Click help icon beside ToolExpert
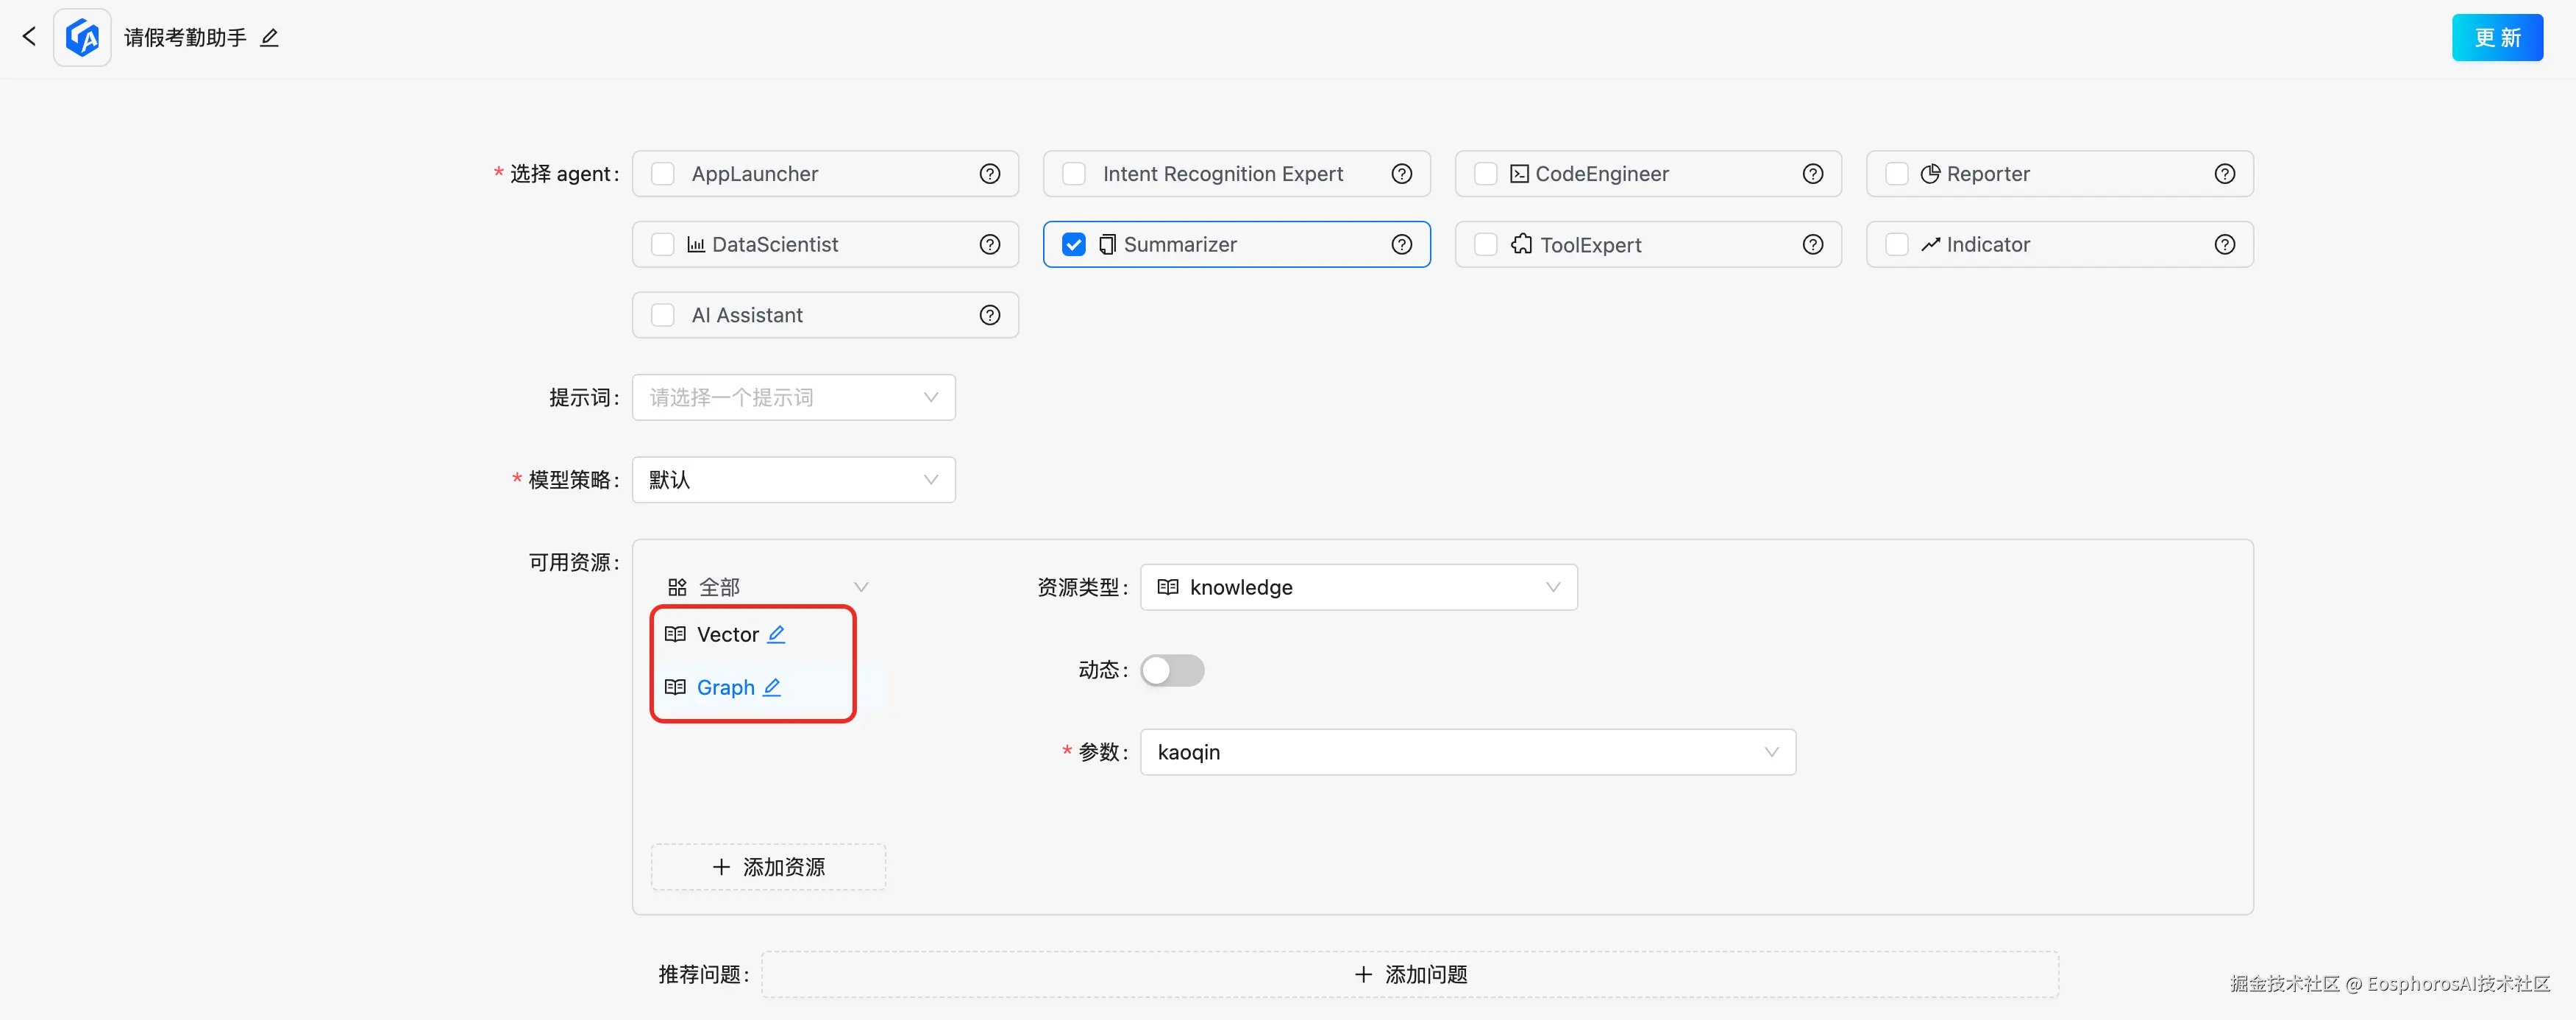2576x1020 pixels. [x=1812, y=245]
